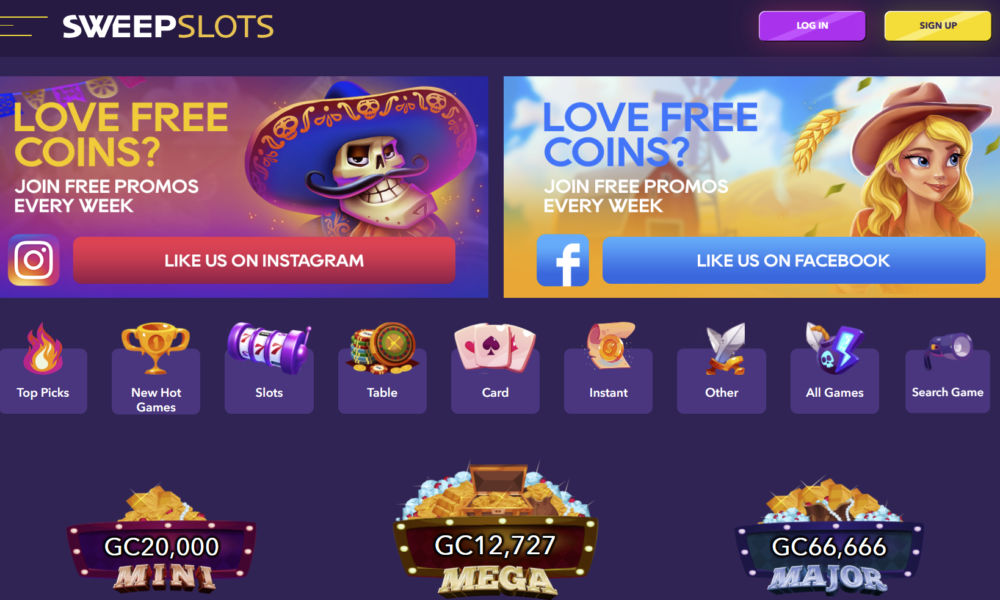Open the hamburger menu icon
1000x600 pixels.
click(23, 26)
